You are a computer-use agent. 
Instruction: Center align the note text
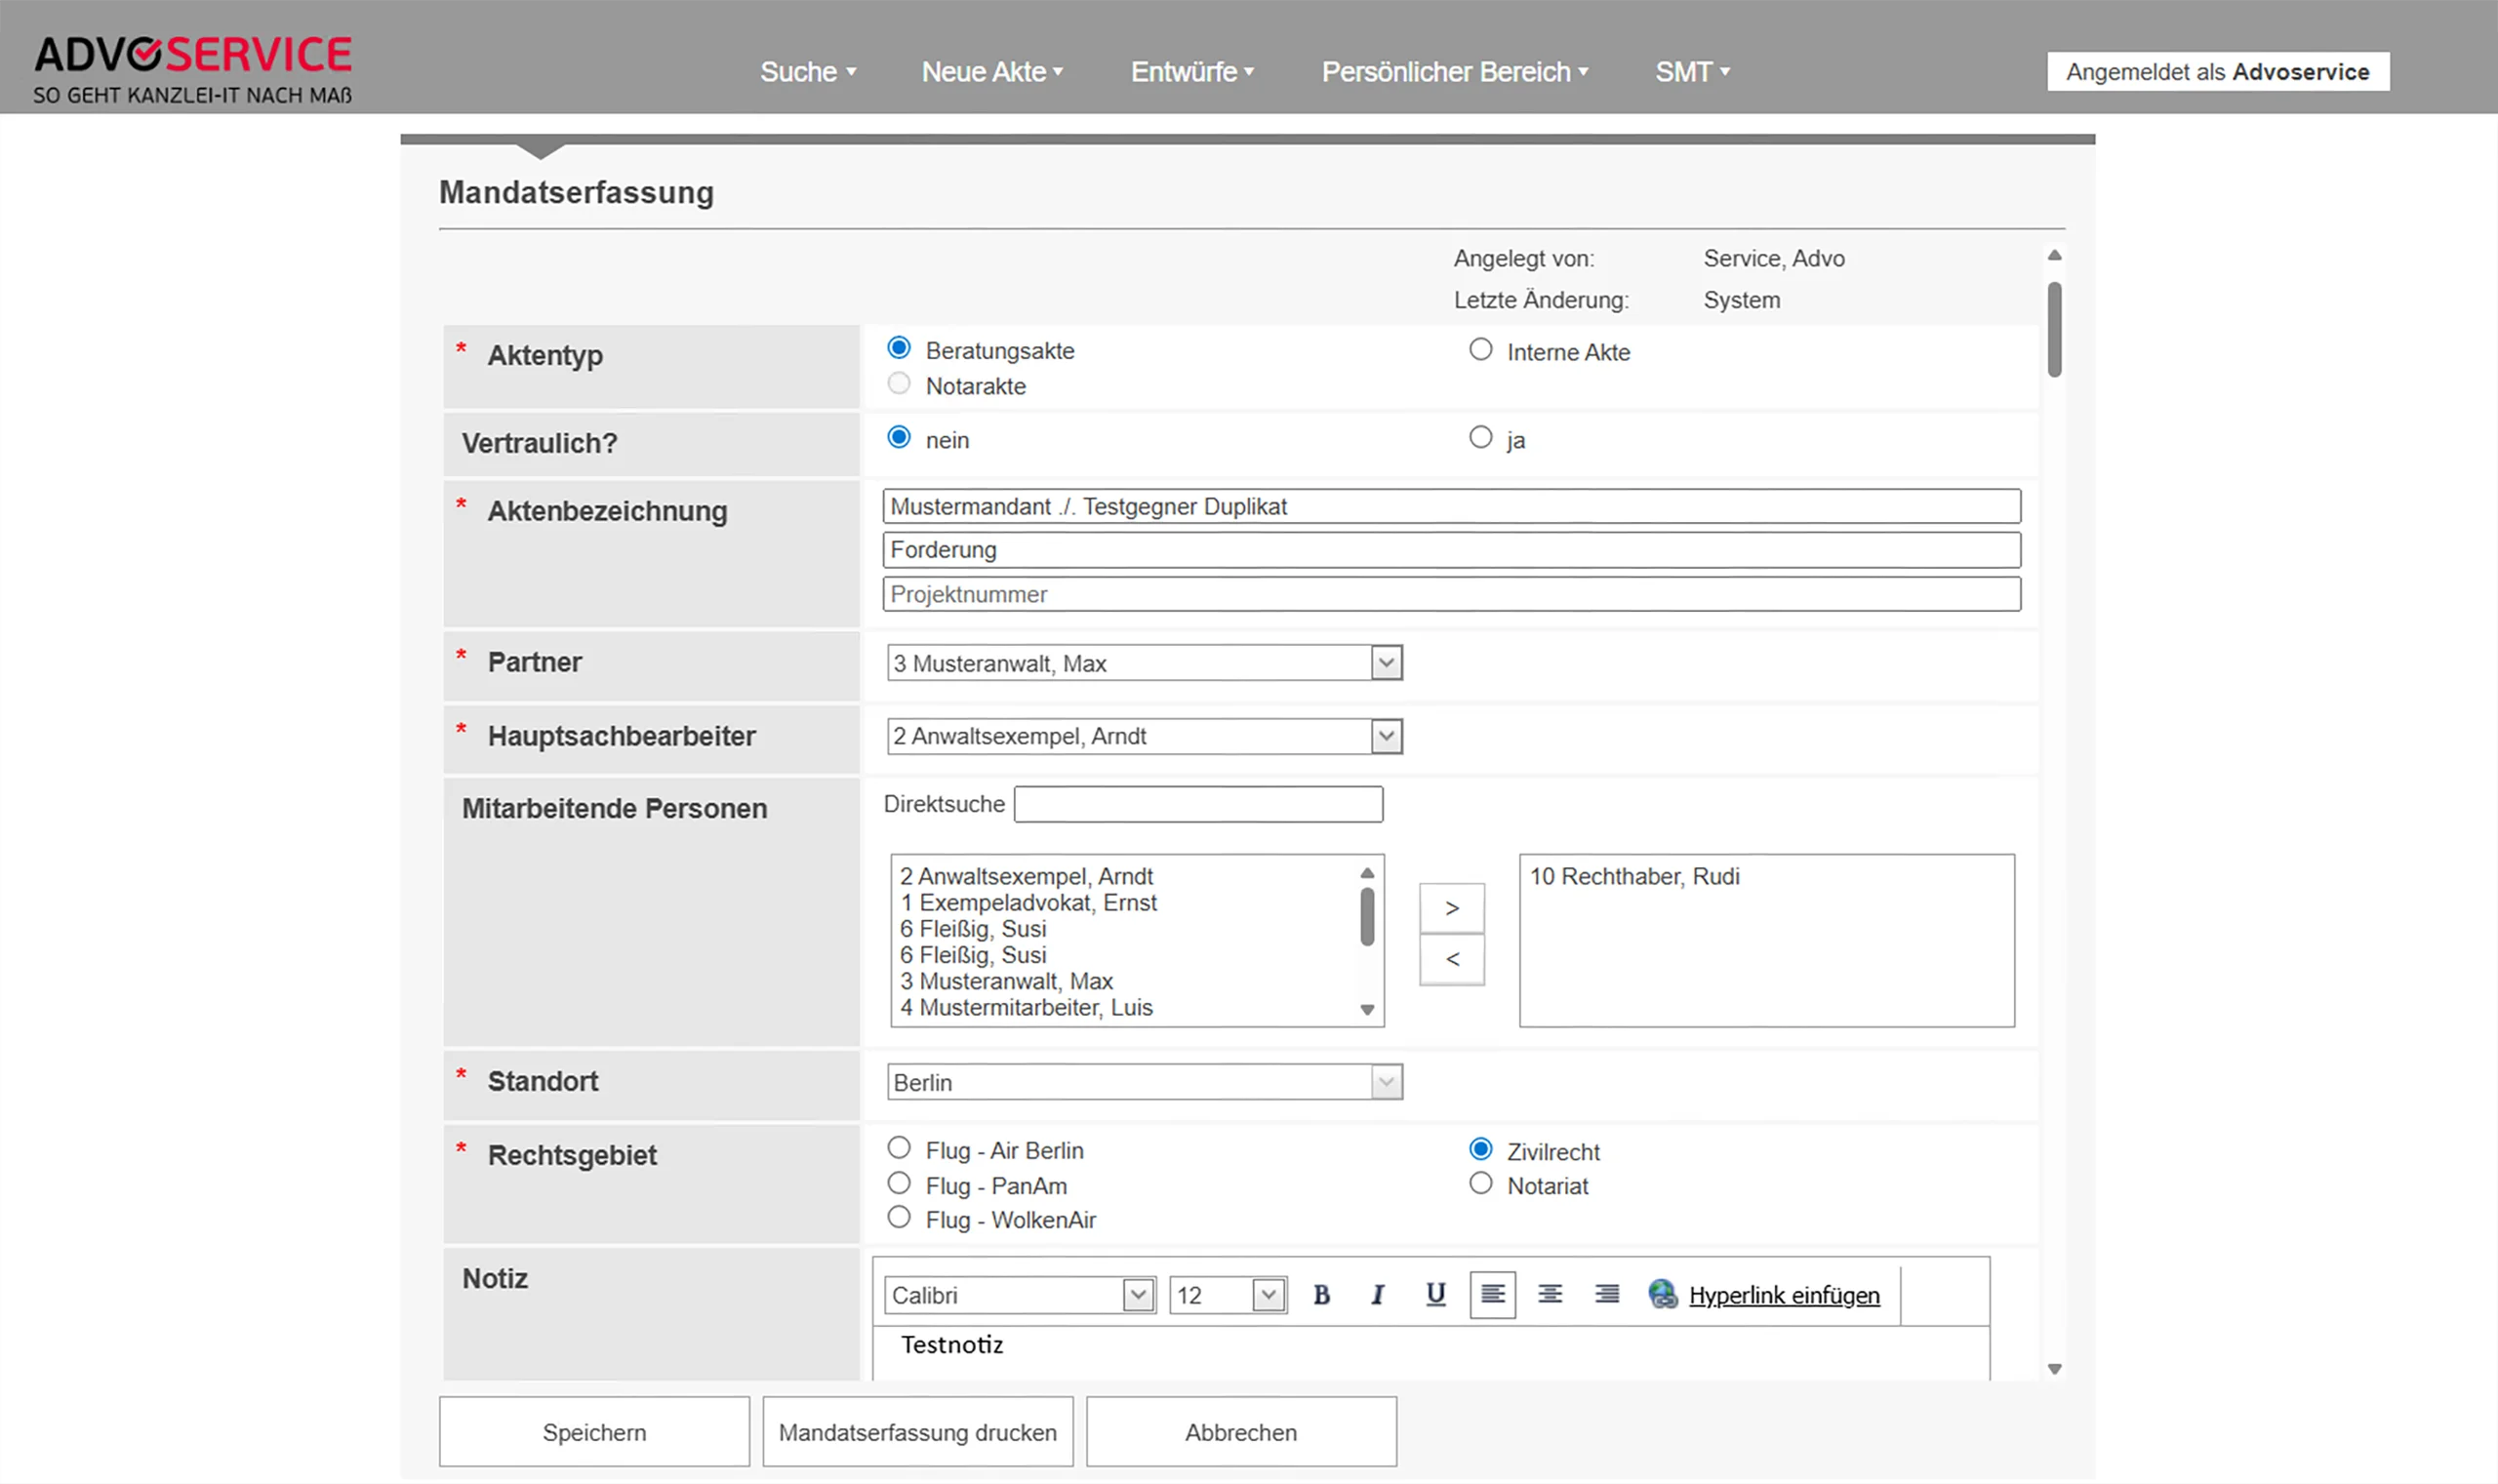[1549, 1295]
